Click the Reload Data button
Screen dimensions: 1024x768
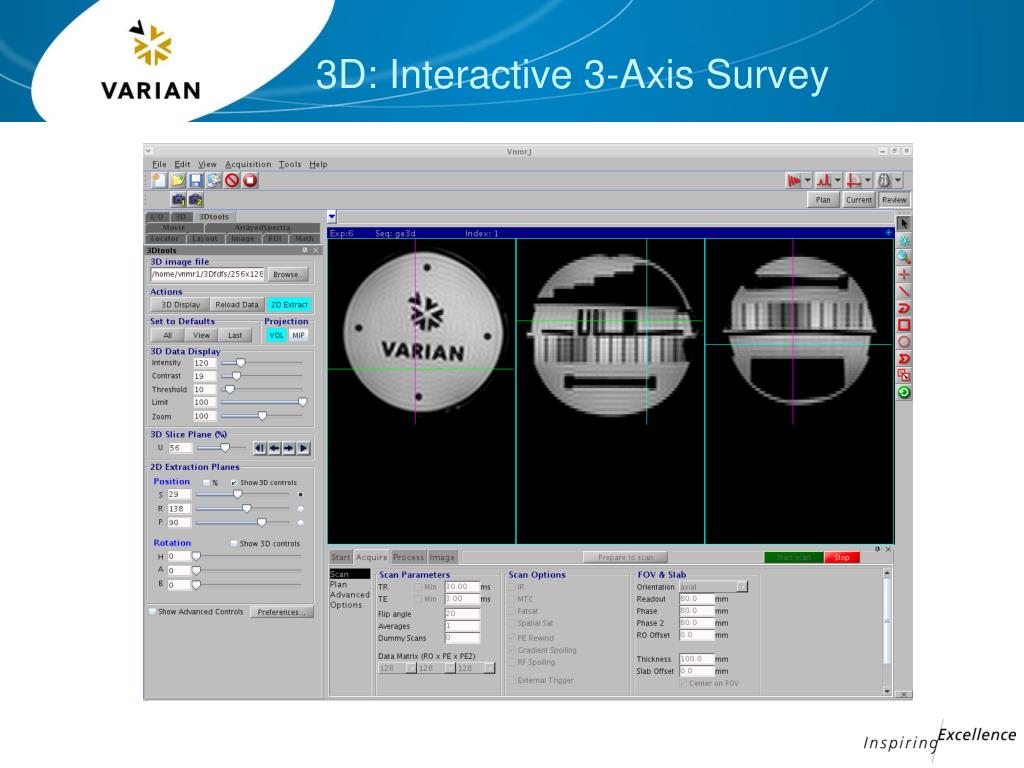pyautogui.click(x=237, y=305)
